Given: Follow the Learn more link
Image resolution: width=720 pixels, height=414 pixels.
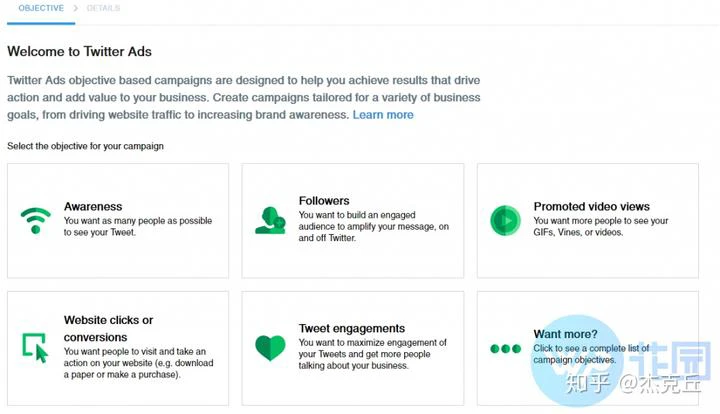Looking at the screenshot, I should coord(383,115).
